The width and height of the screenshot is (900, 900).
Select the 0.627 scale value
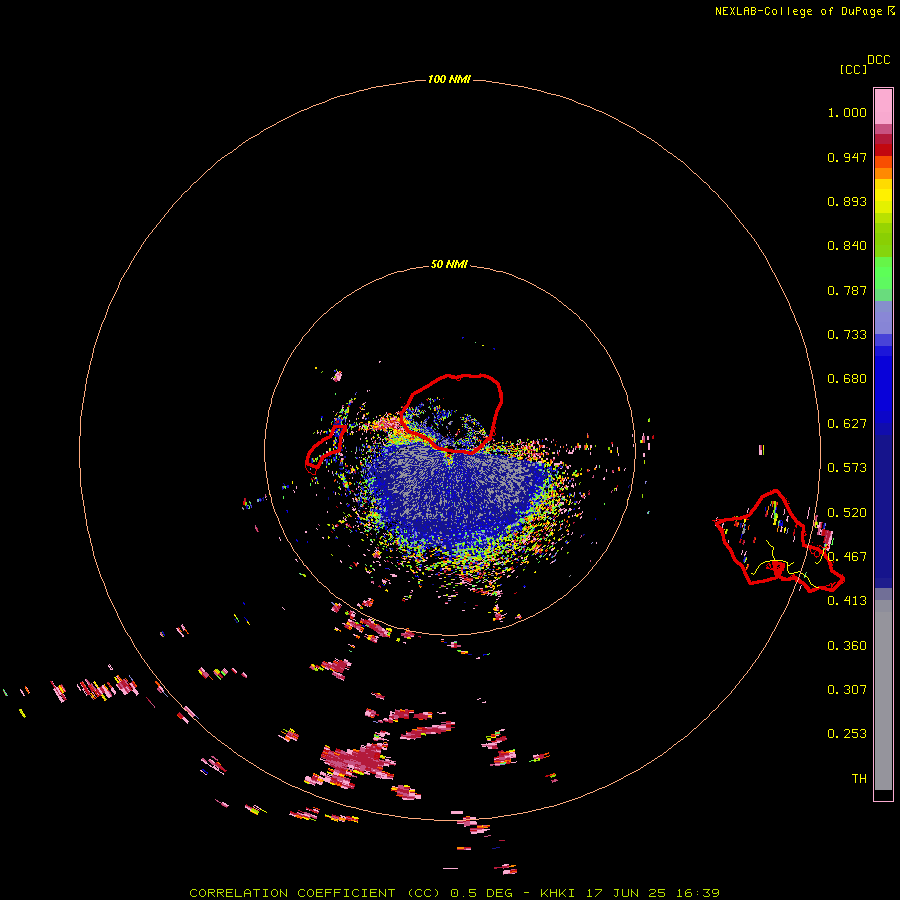(x=847, y=424)
